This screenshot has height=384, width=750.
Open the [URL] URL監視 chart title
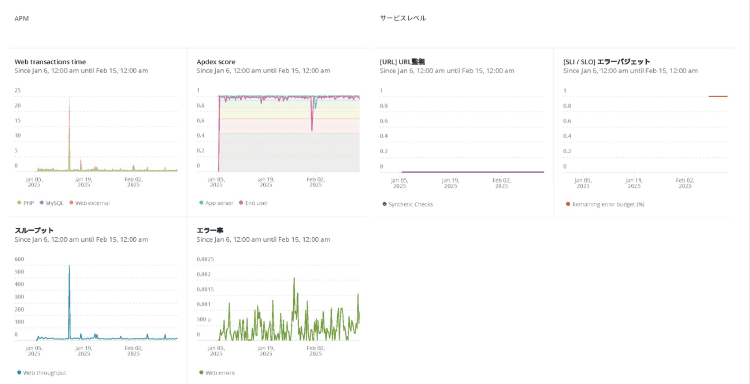coord(402,62)
